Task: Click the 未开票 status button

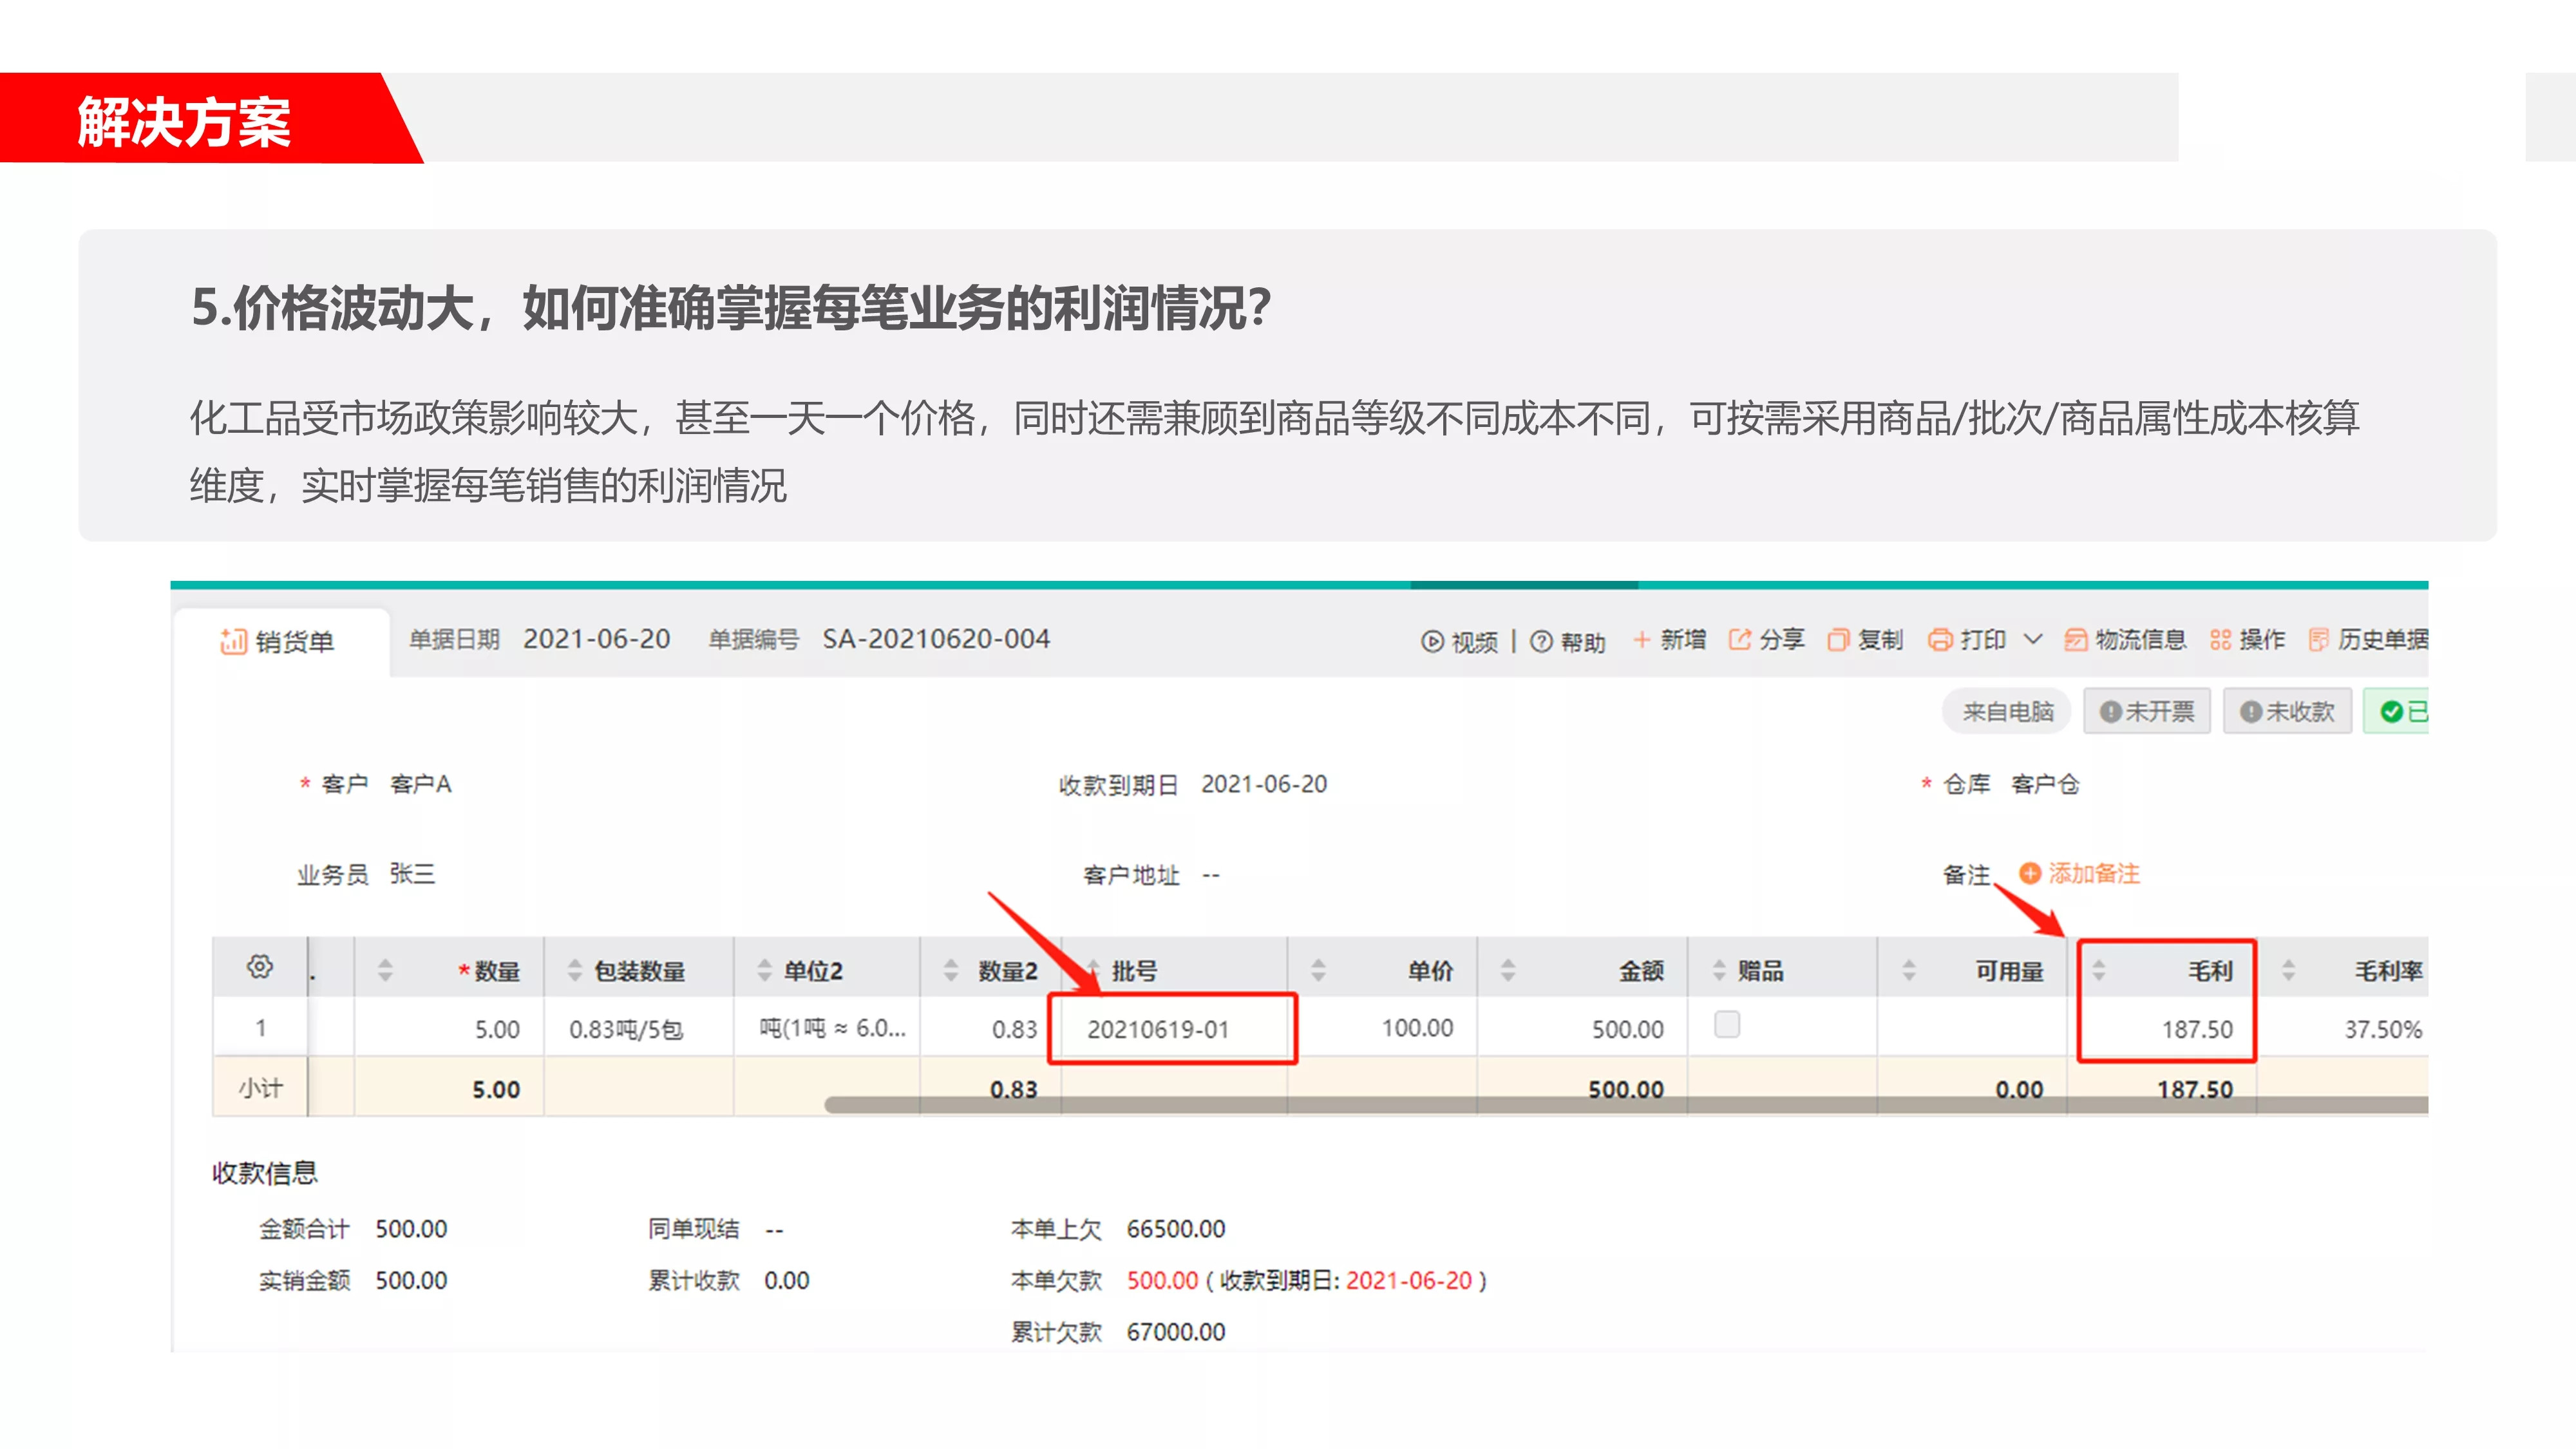Action: tap(2146, 711)
